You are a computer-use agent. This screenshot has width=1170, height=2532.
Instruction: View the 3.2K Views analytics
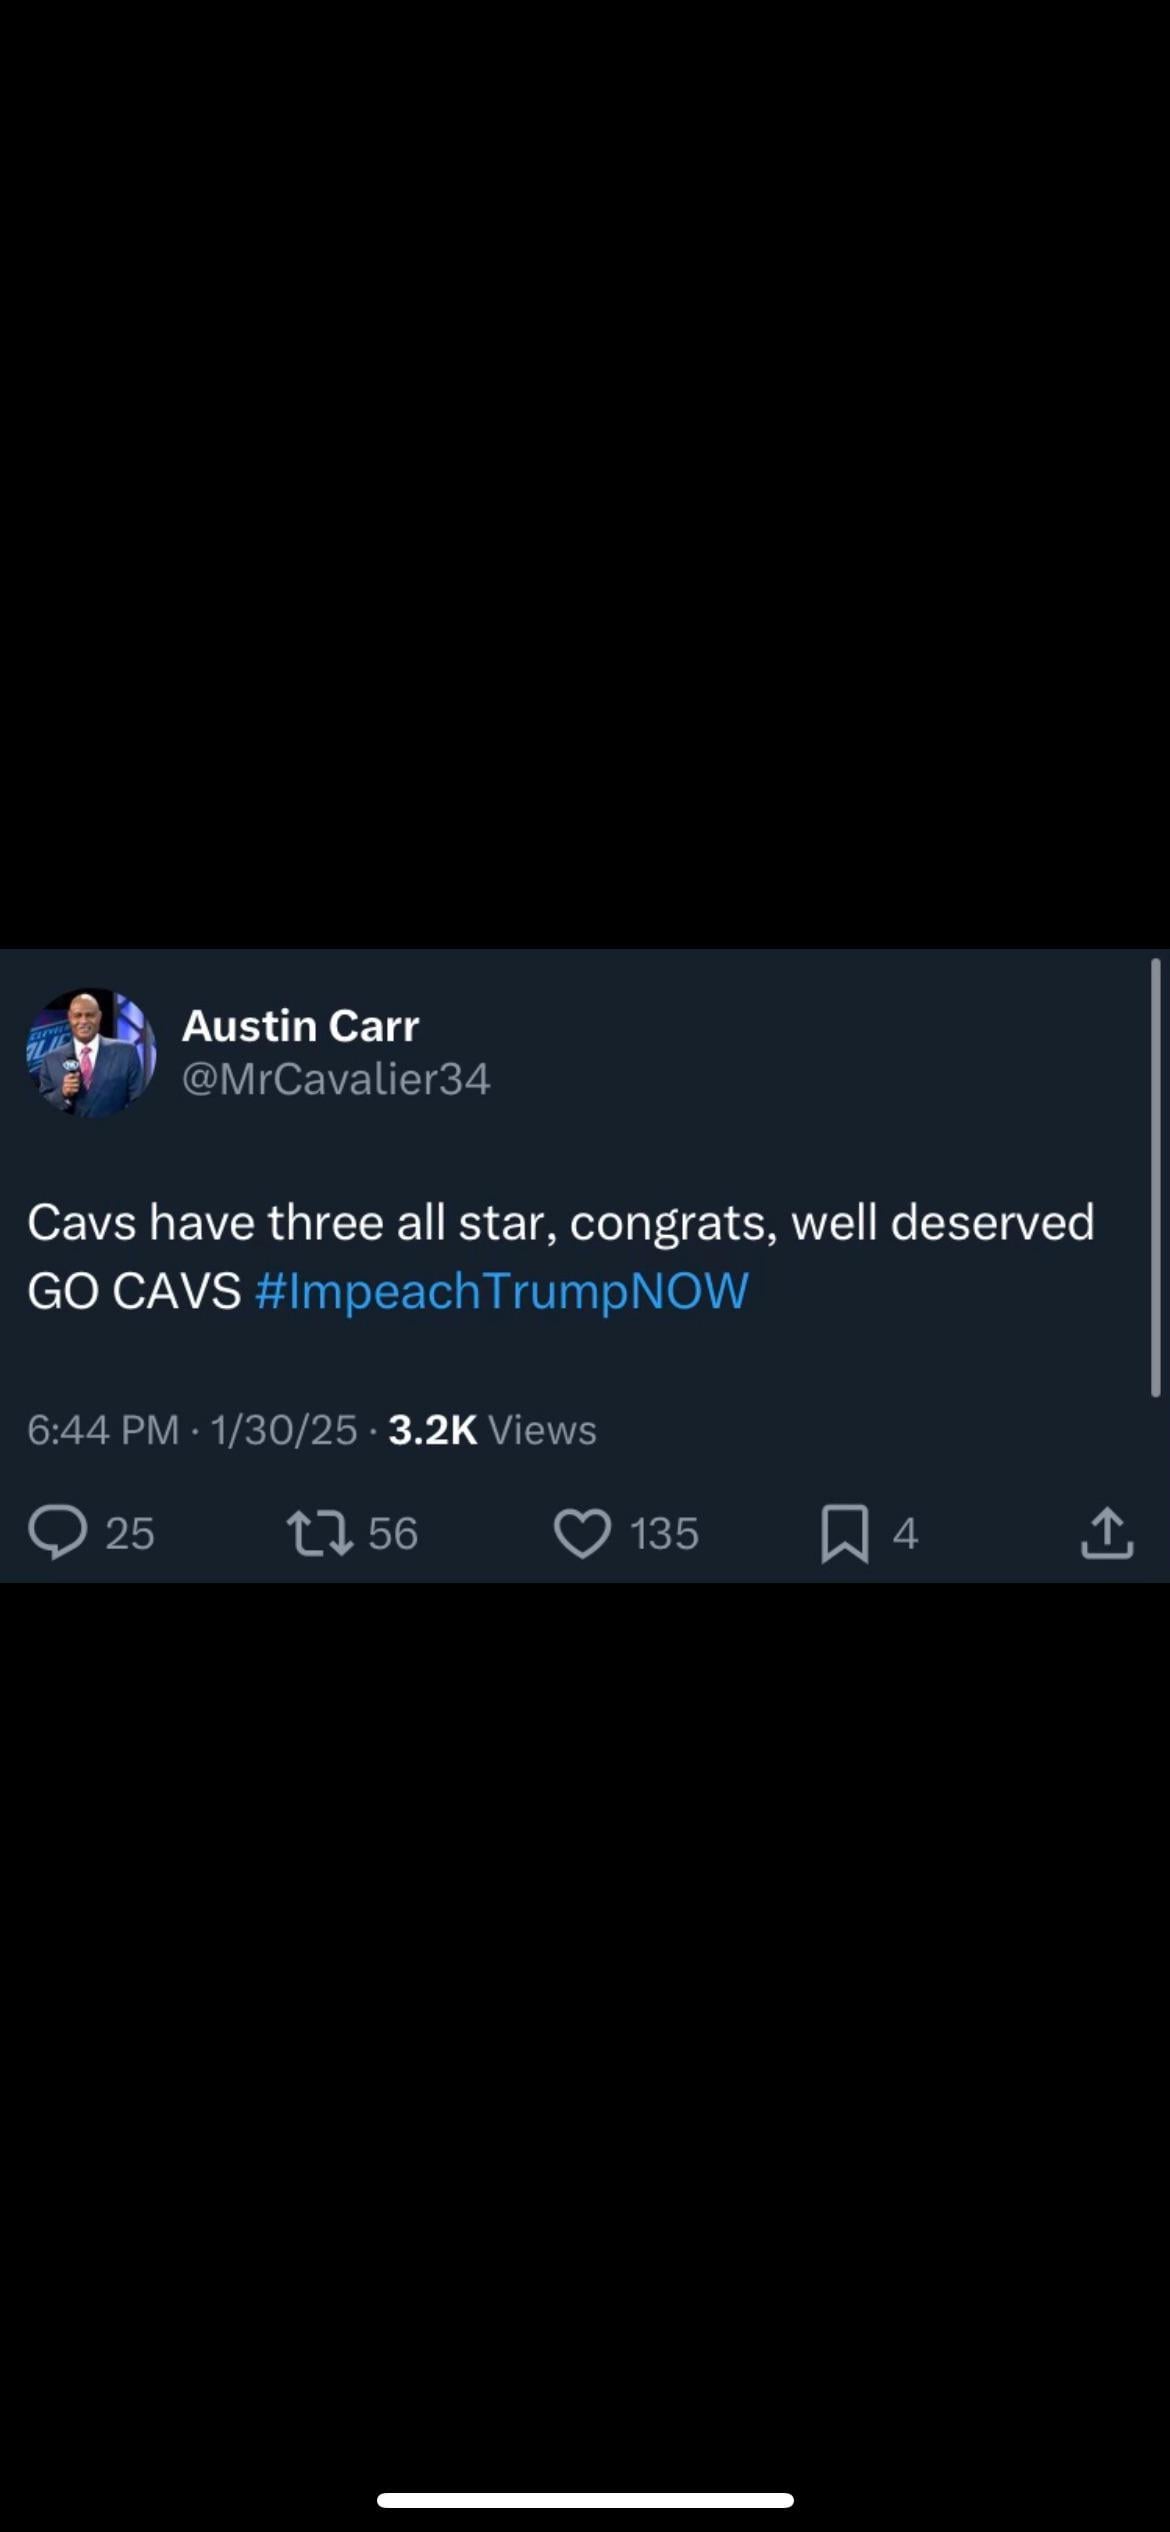pos(492,1430)
